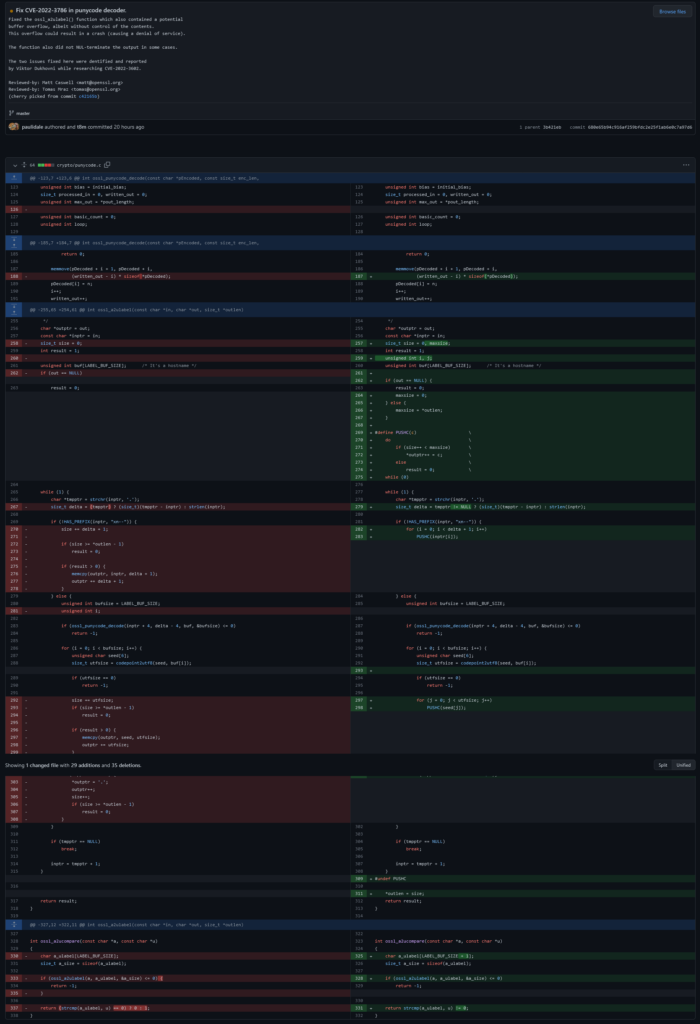
Task: Click deleted line number 330 in left pane
Action: click(x=14, y=956)
